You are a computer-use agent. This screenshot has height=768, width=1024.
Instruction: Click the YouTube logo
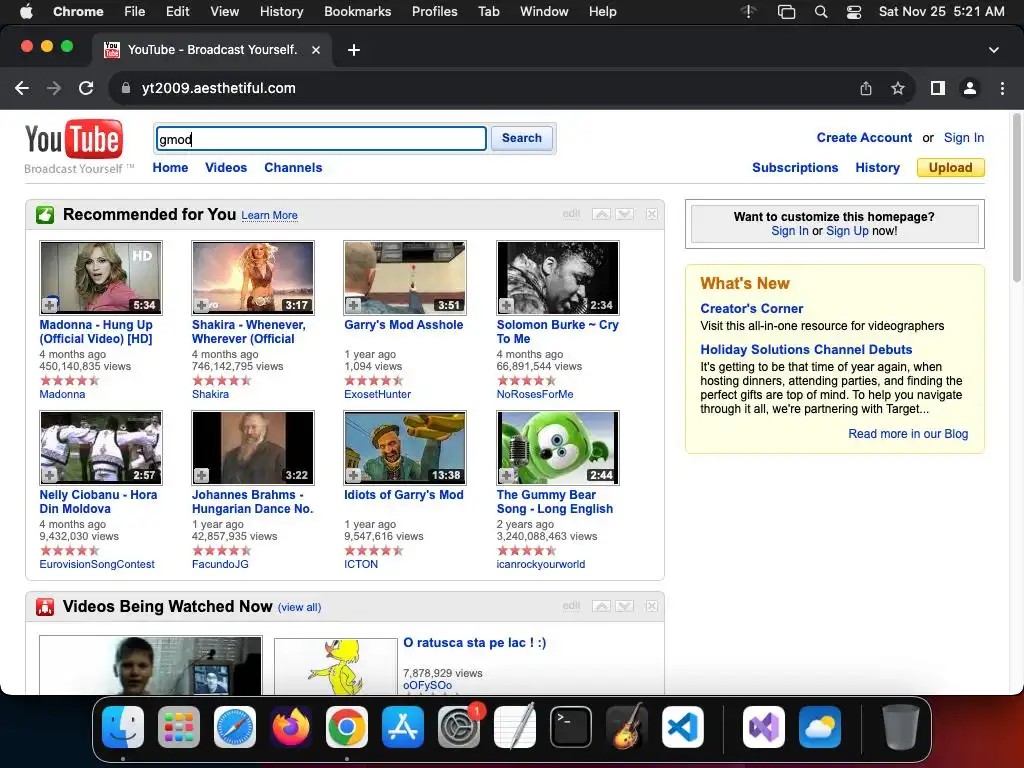click(x=74, y=139)
